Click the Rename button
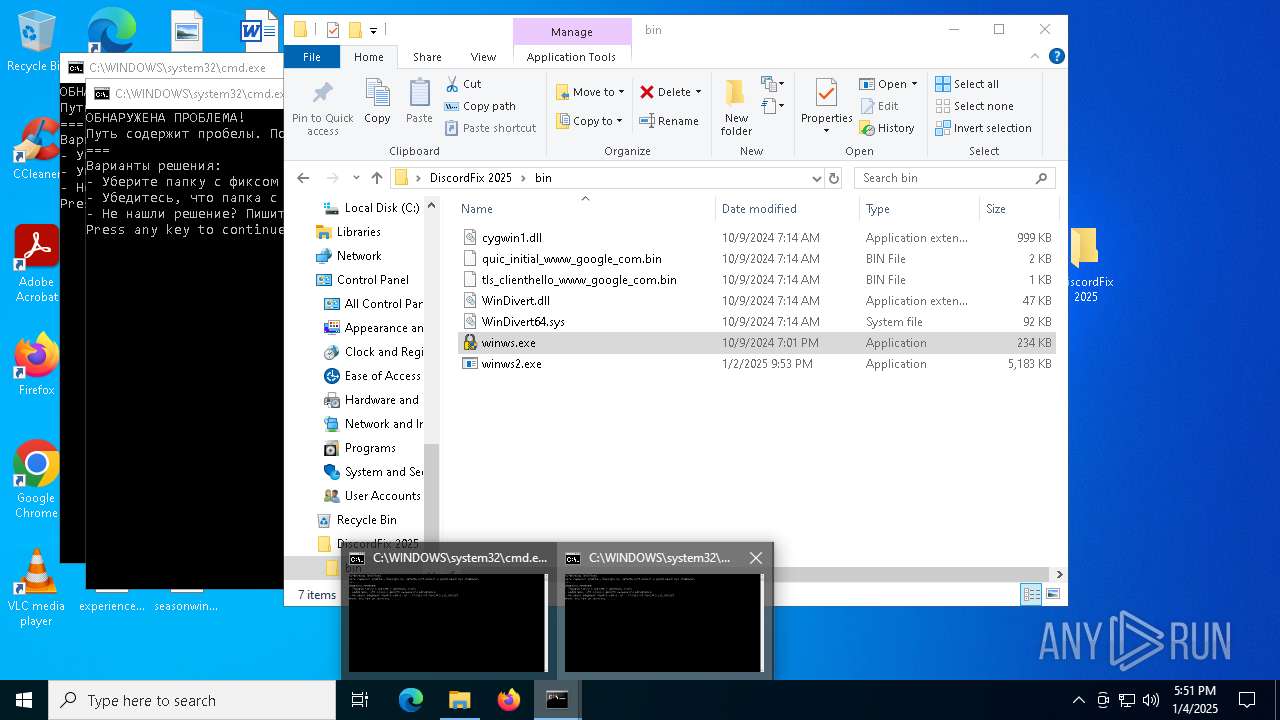 pos(669,121)
